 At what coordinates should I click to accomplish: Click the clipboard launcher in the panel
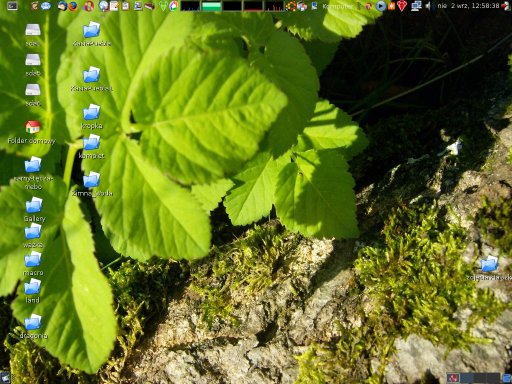(126, 6)
